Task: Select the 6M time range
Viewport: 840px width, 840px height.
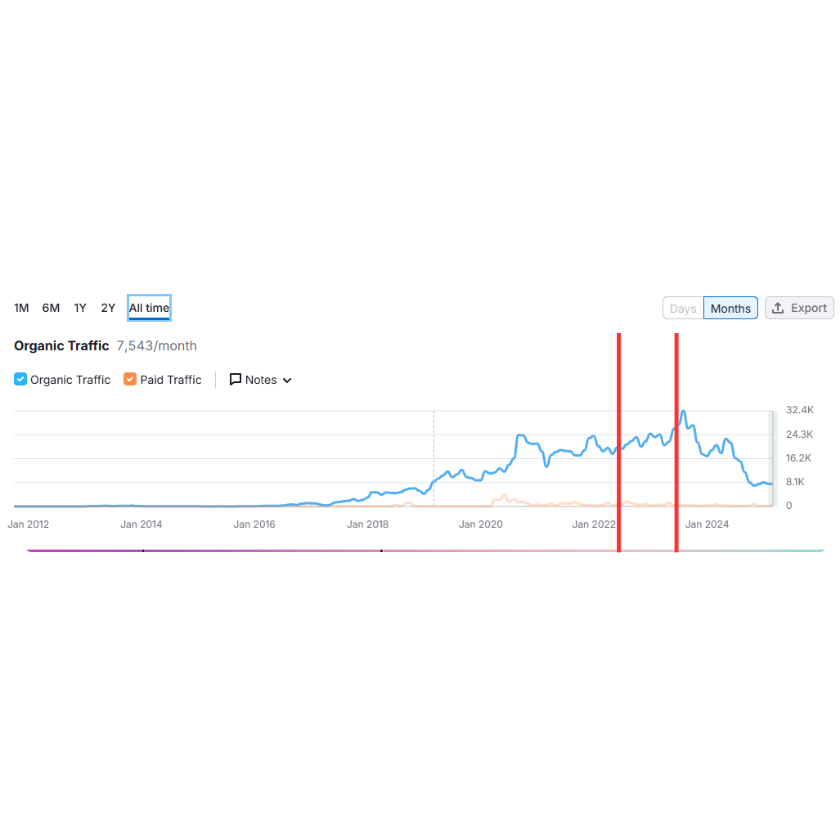Action: (51, 308)
